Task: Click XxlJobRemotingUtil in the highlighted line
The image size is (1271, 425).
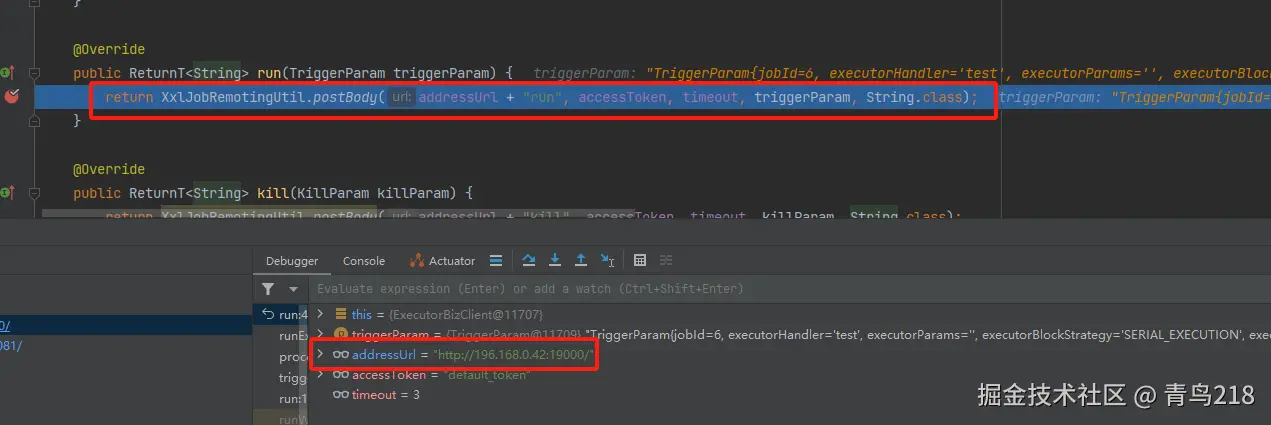Action: (x=233, y=97)
